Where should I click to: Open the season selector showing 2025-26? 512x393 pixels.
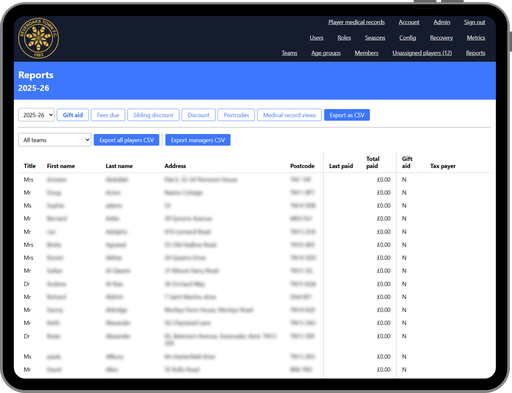pyautogui.click(x=36, y=115)
